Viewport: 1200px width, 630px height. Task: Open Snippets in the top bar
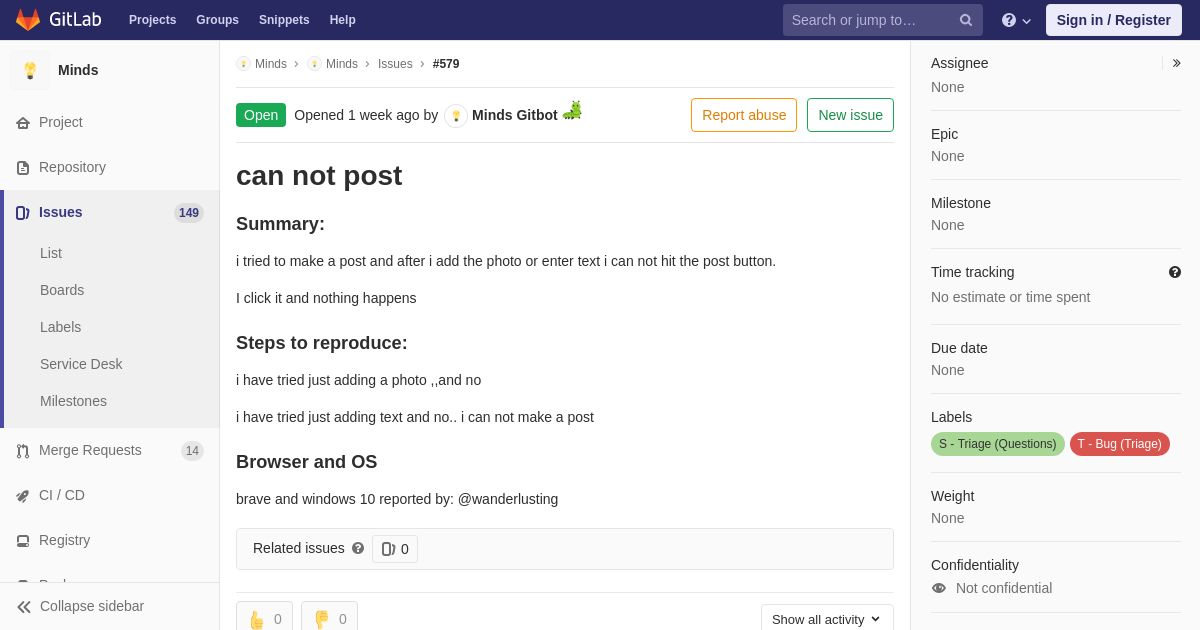284,20
